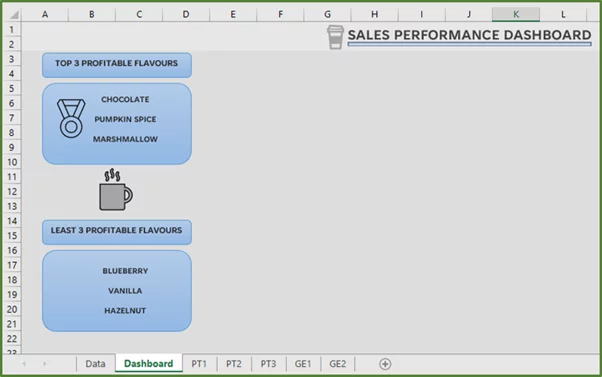Select column J header

[x=469, y=15]
